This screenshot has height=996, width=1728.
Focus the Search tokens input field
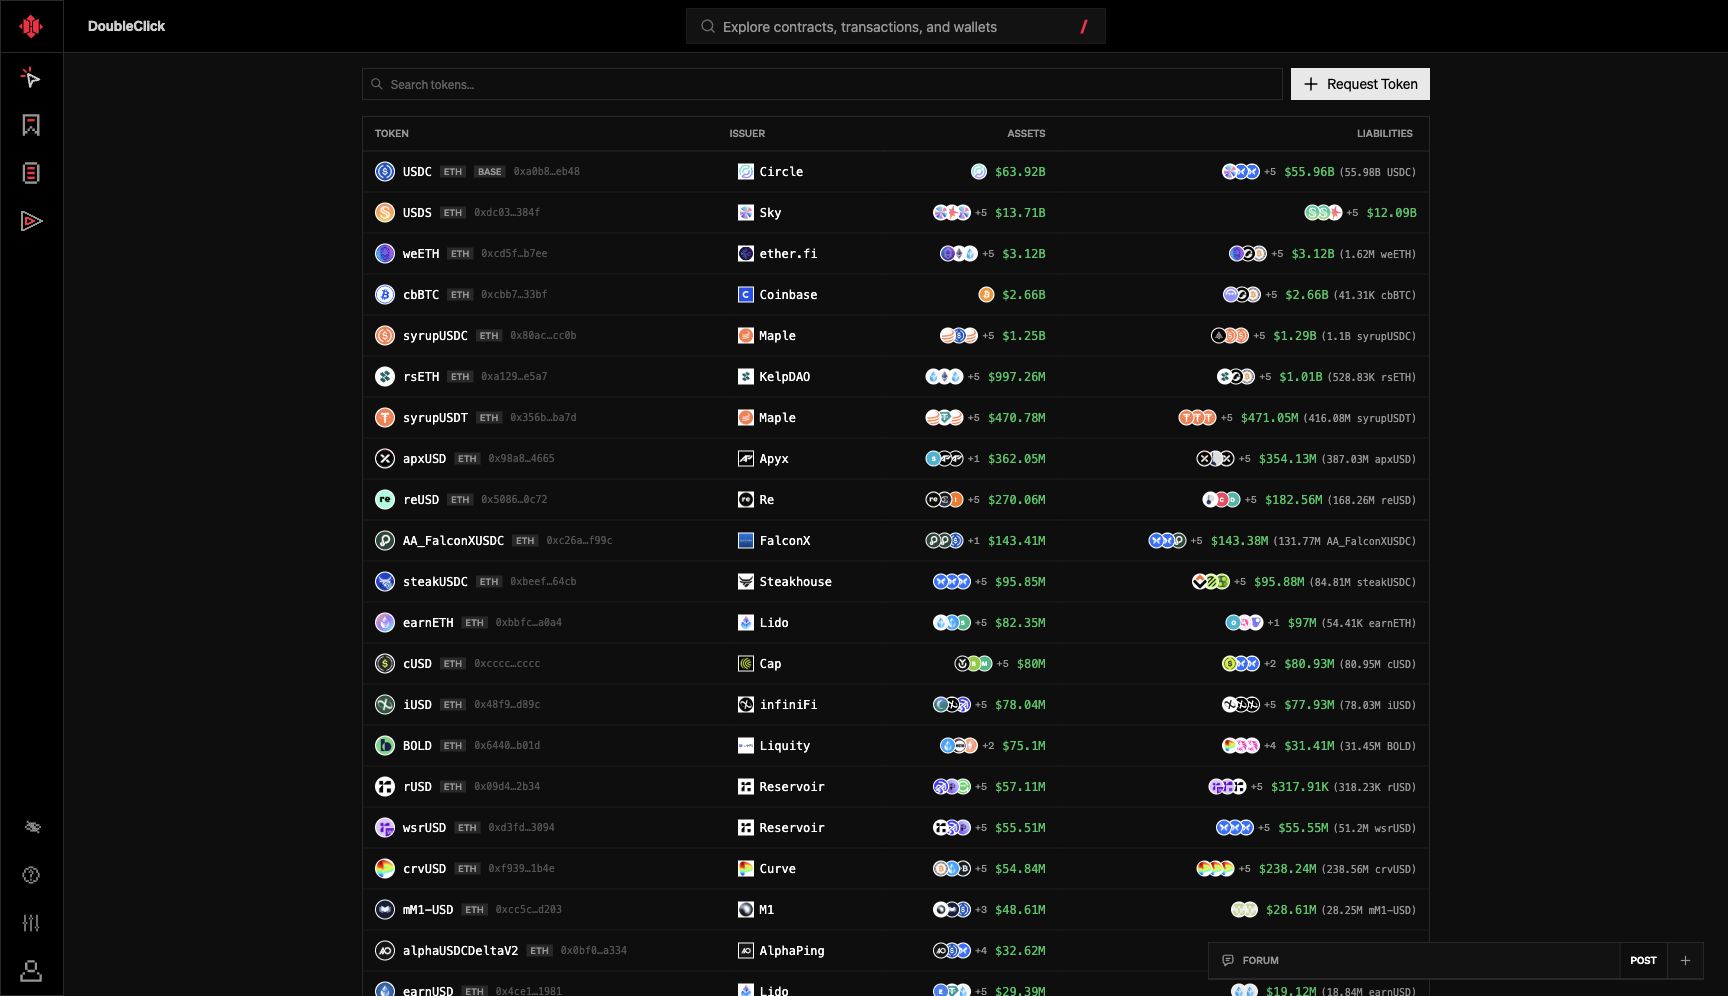822,84
